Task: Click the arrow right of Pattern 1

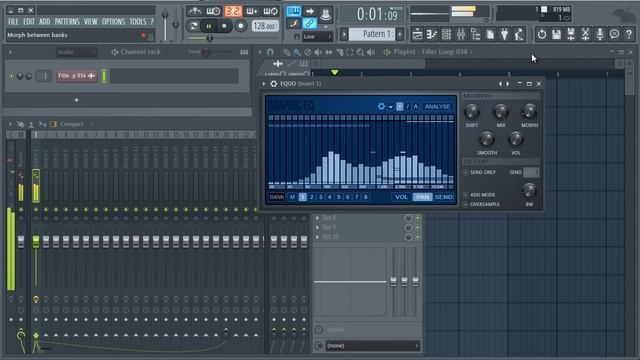Action: (x=400, y=34)
